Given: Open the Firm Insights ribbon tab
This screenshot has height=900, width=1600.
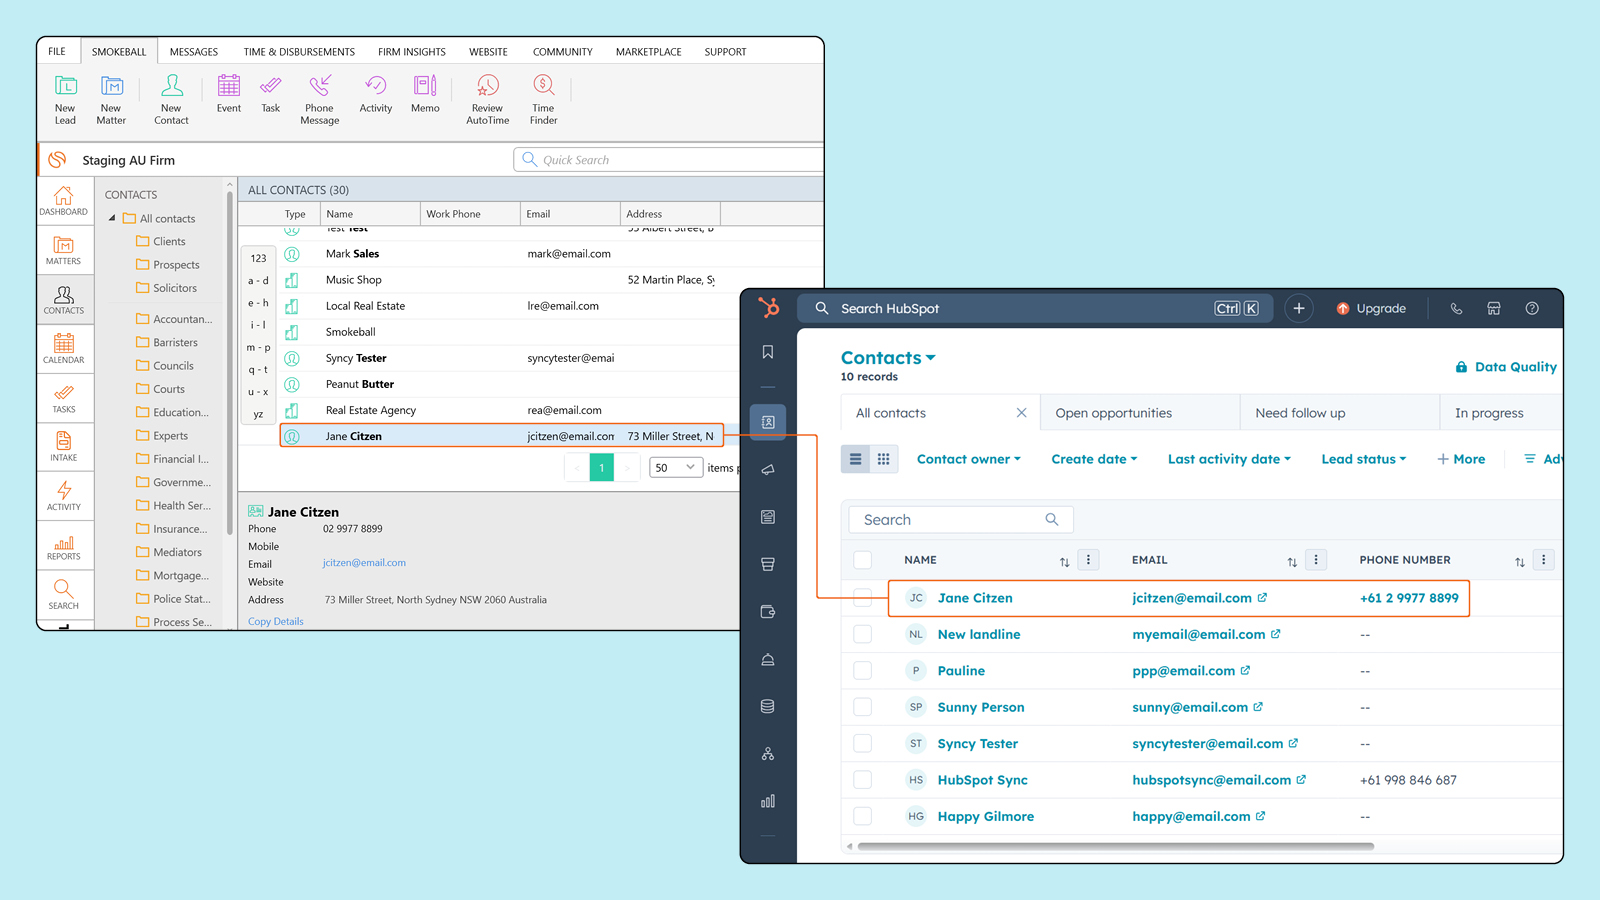Looking at the screenshot, I should pos(411,52).
